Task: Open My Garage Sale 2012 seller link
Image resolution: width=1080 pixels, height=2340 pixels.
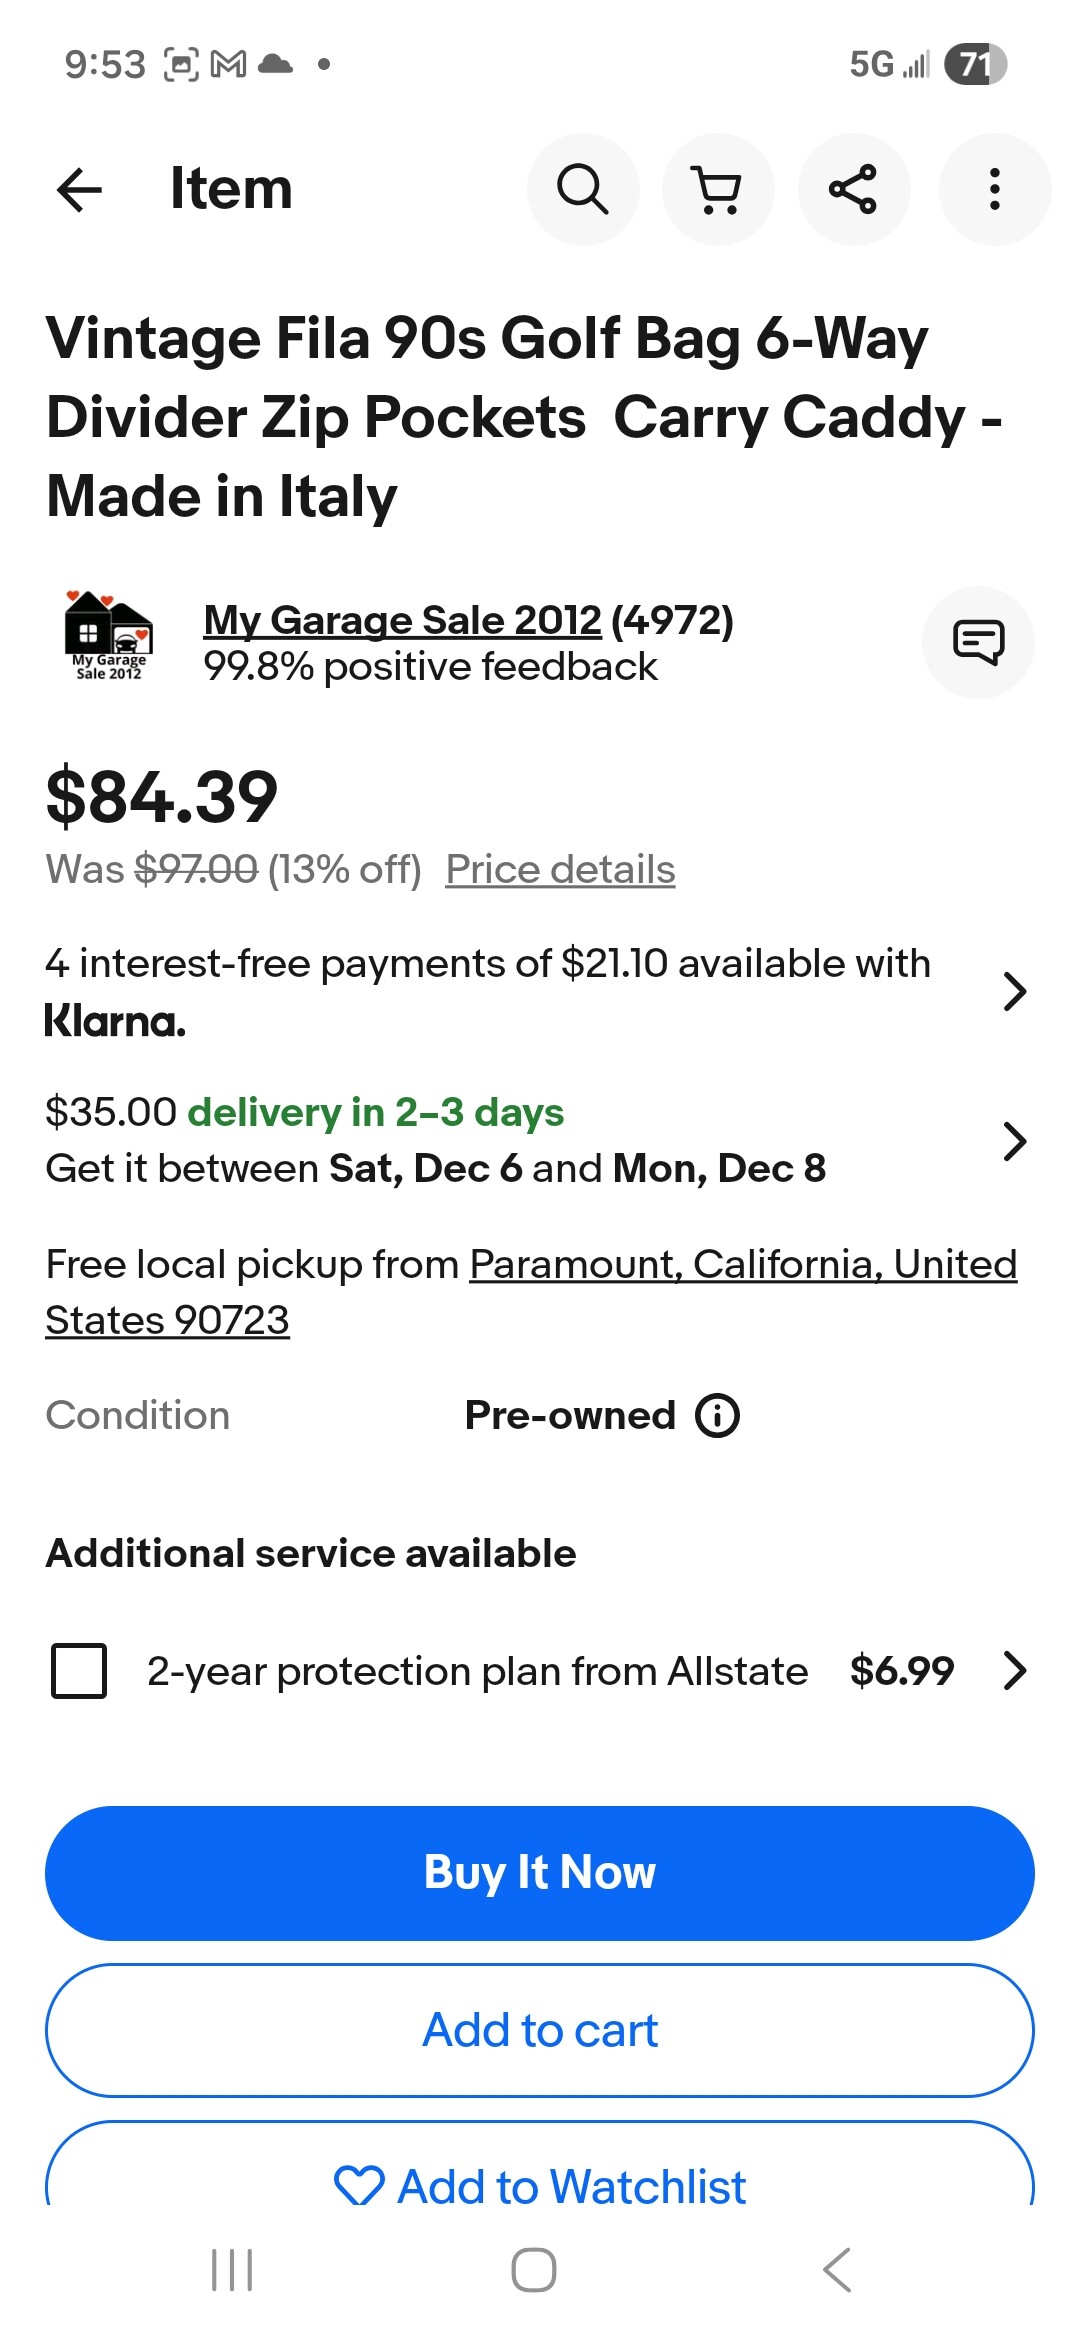Action: coord(402,621)
